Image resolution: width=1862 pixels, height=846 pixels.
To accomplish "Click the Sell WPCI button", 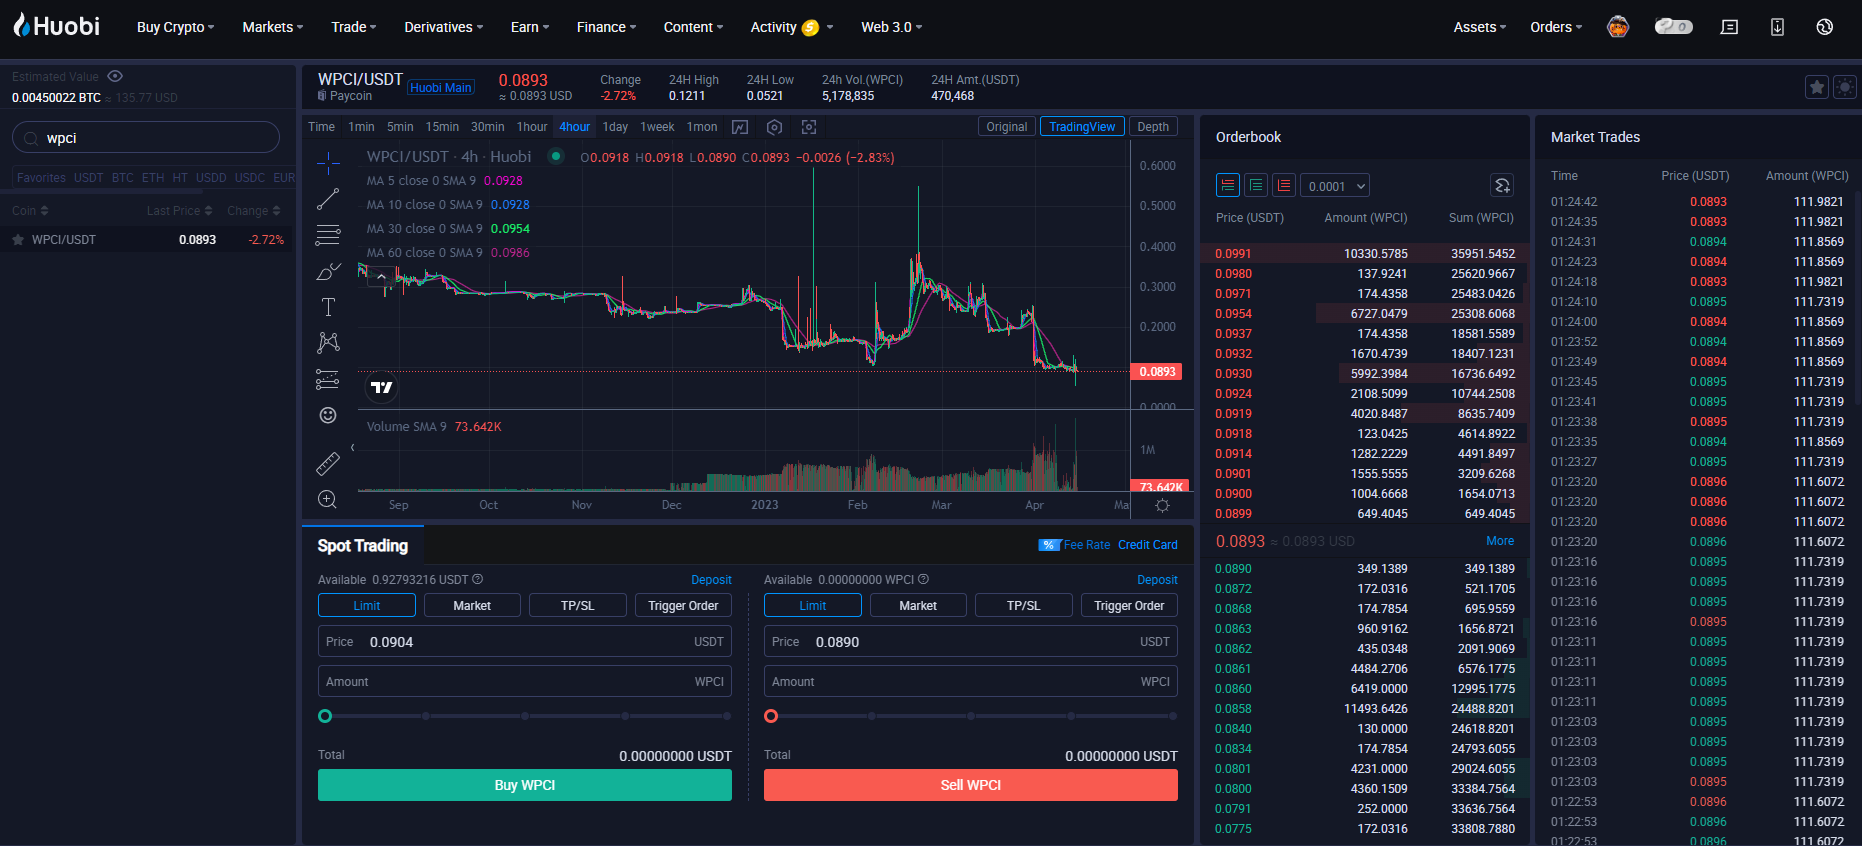I will click(x=971, y=785).
